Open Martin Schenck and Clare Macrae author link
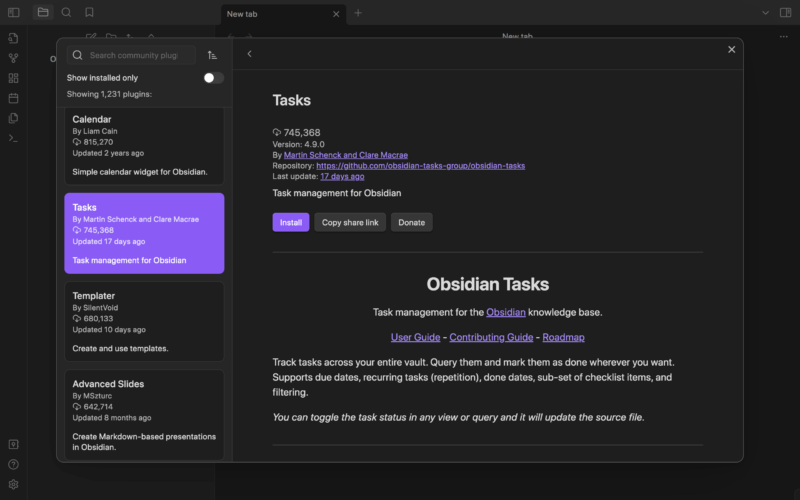This screenshot has height=500, width=800. [x=346, y=155]
